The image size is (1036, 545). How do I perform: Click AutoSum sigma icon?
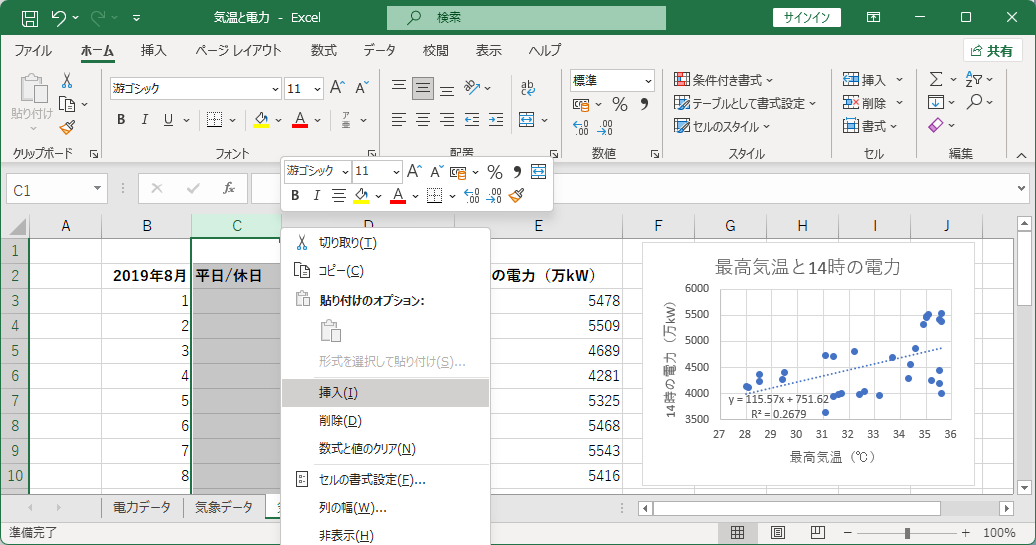(x=936, y=80)
